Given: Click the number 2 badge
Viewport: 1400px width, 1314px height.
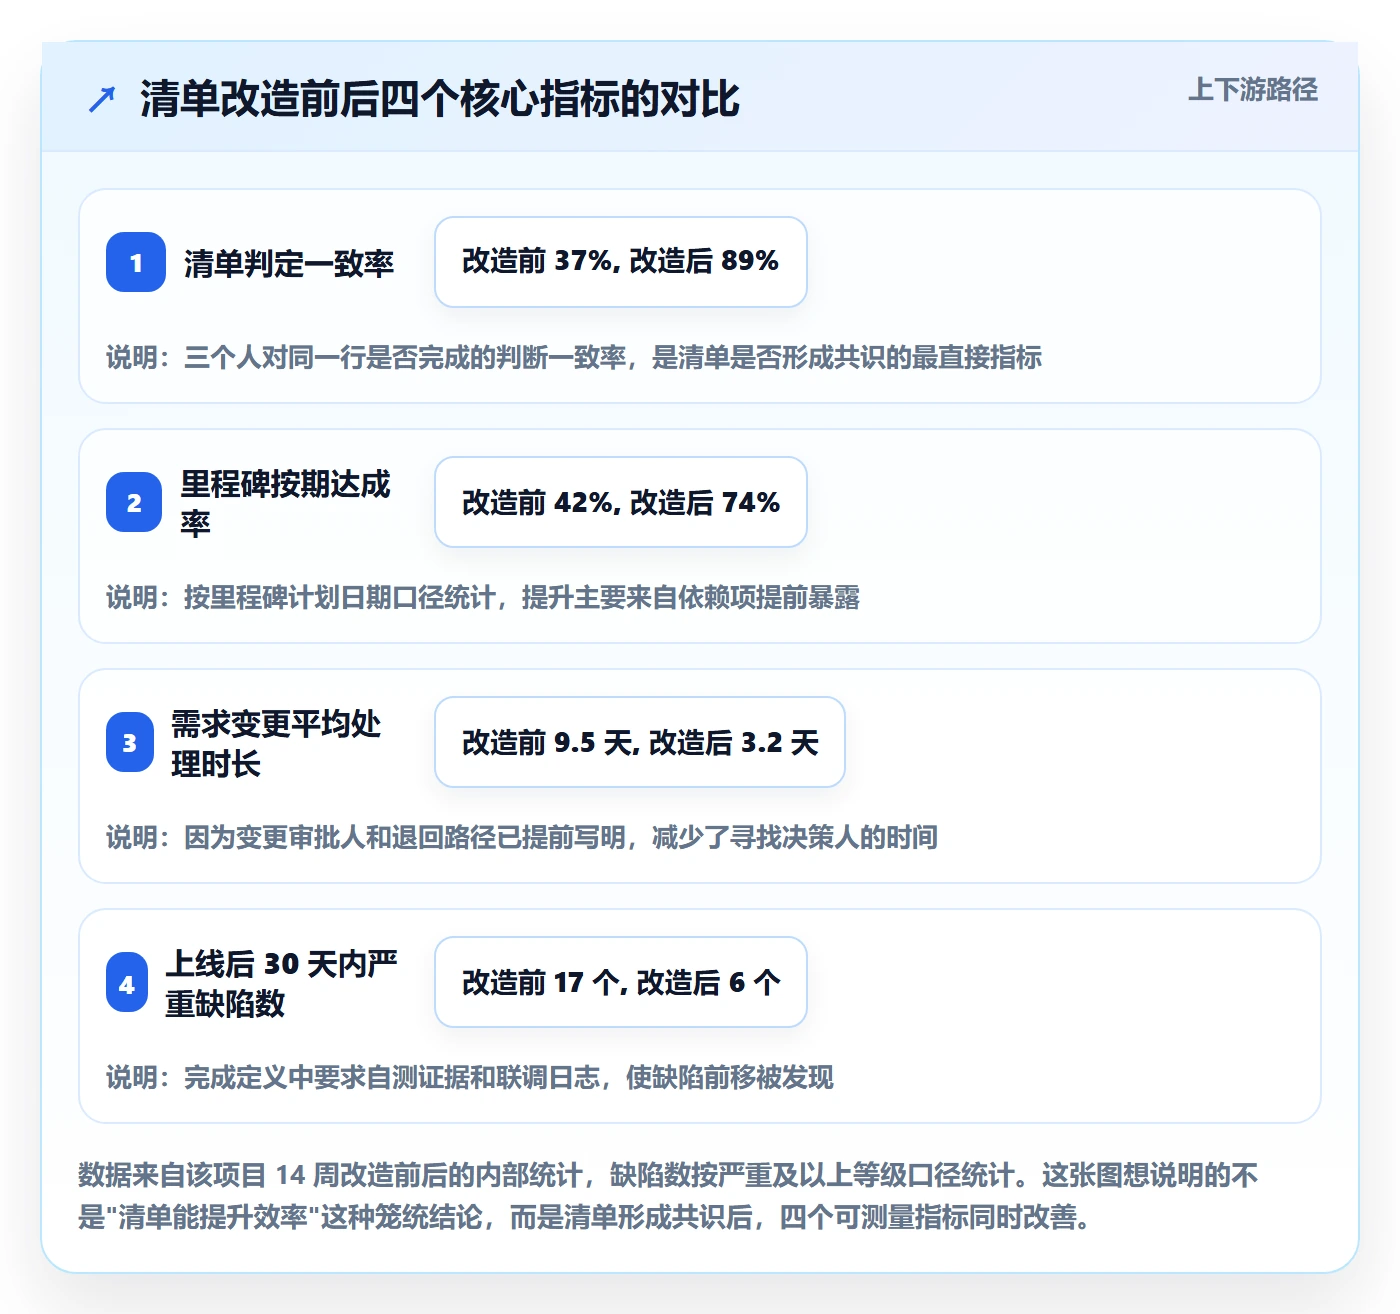Looking at the screenshot, I should coord(134,502).
